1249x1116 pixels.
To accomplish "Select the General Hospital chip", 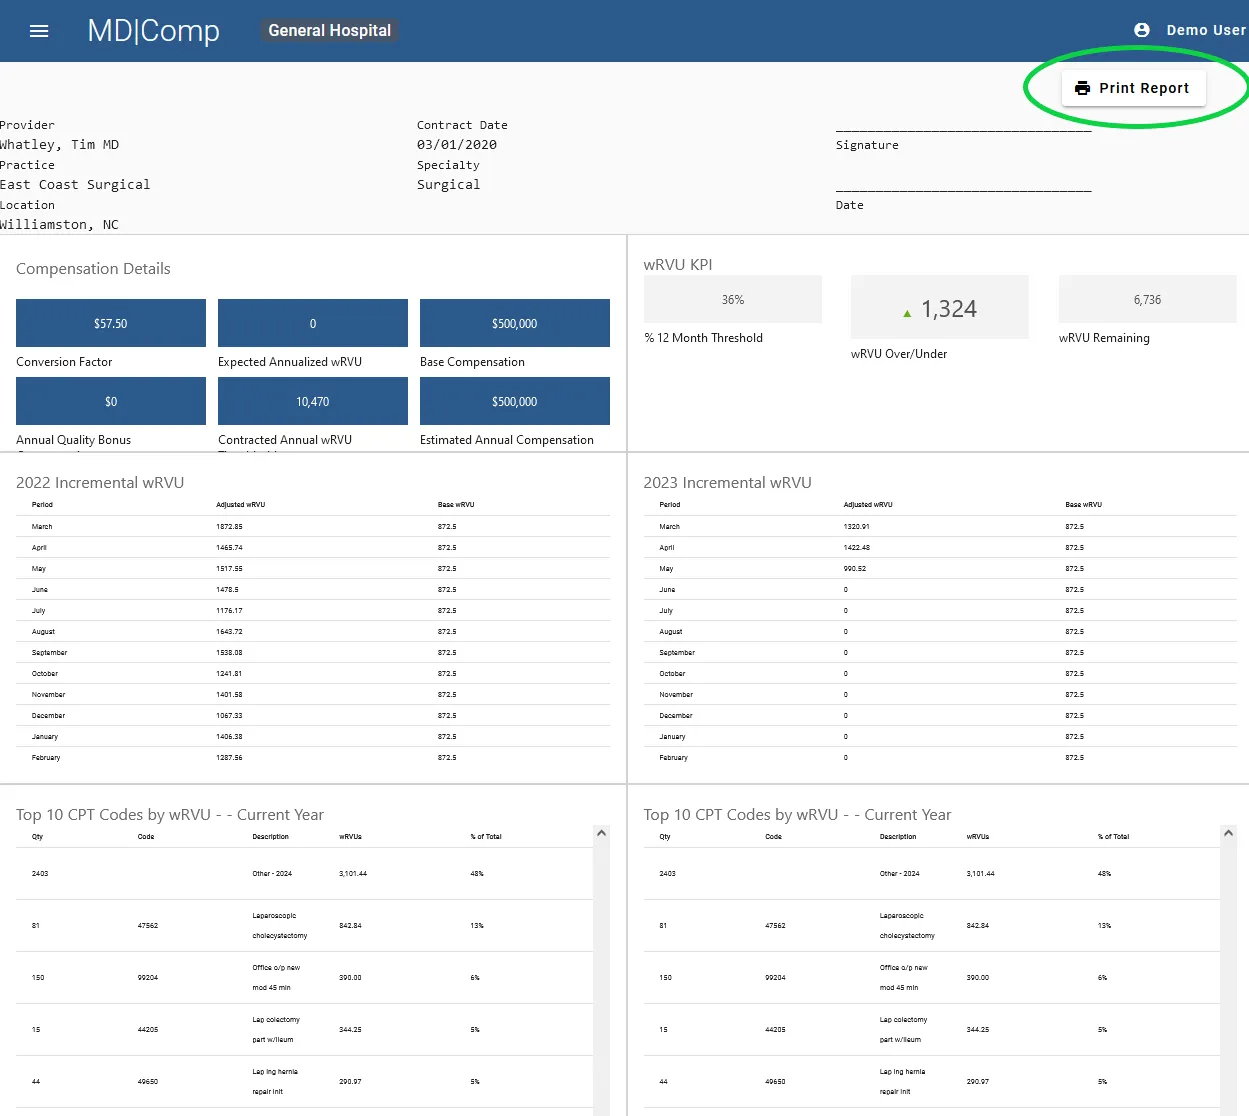I will [x=329, y=31].
